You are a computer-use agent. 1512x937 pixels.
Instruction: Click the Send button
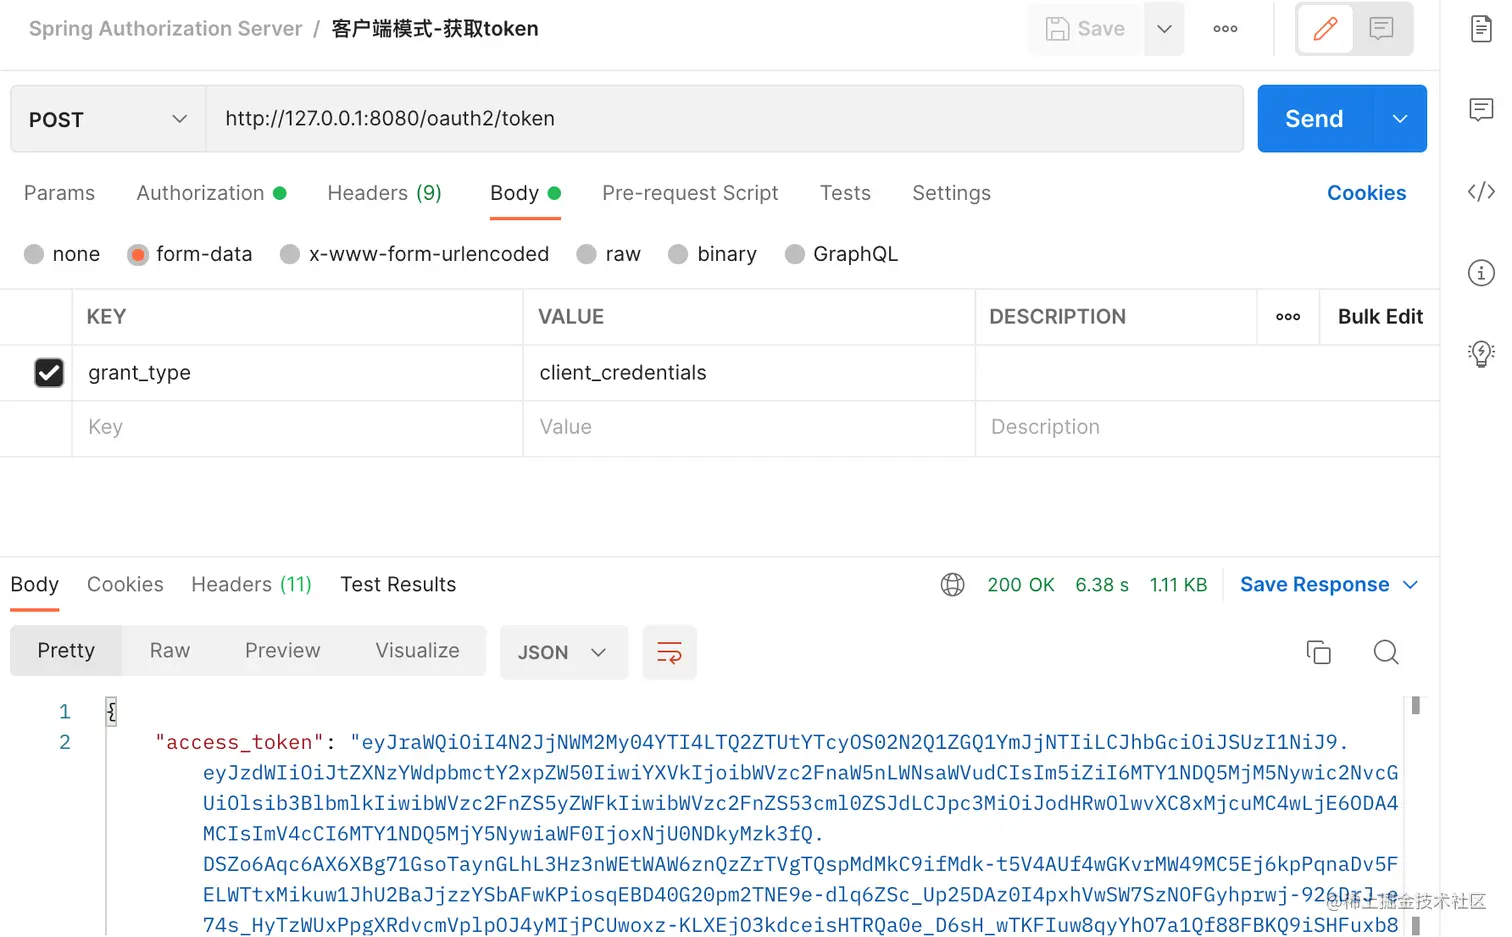(x=1313, y=118)
